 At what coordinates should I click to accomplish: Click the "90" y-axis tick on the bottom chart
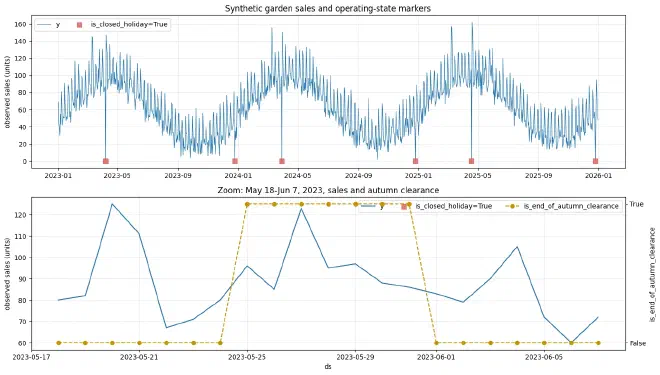click(x=22, y=279)
